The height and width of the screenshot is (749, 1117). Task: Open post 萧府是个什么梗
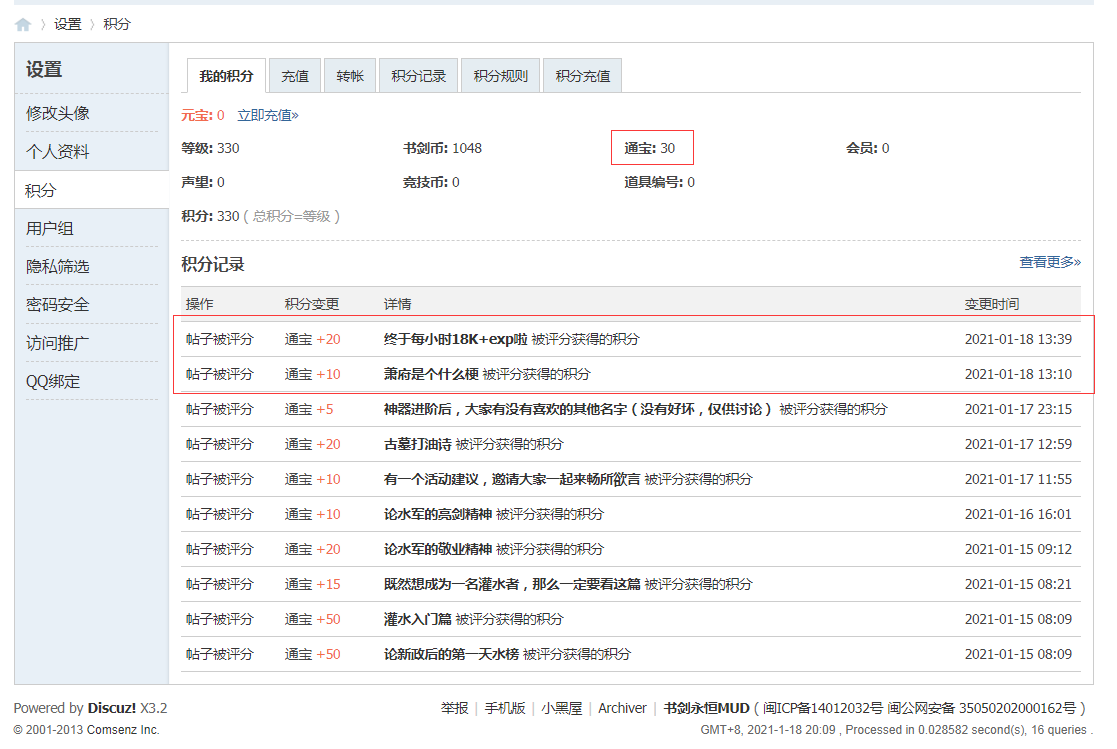(x=431, y=374)
